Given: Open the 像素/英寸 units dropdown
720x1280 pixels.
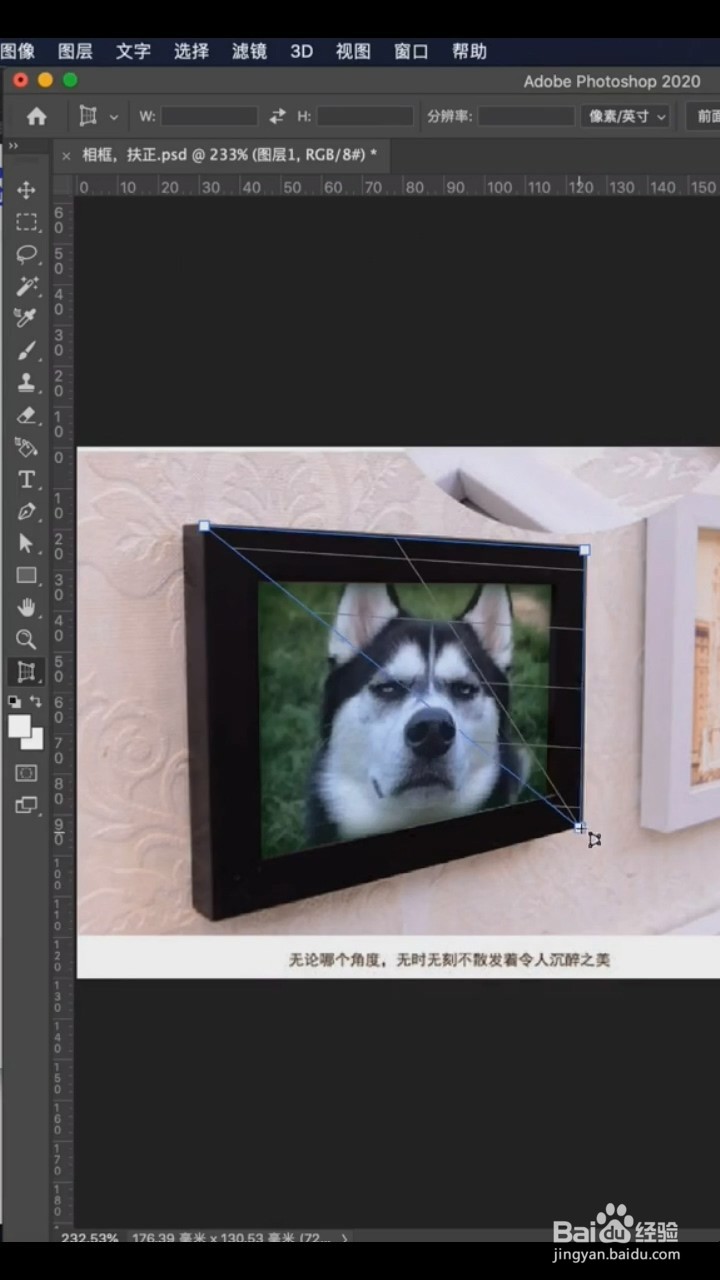Looking at the screenshot, I should pyautogui.click(x=626, y=117).
